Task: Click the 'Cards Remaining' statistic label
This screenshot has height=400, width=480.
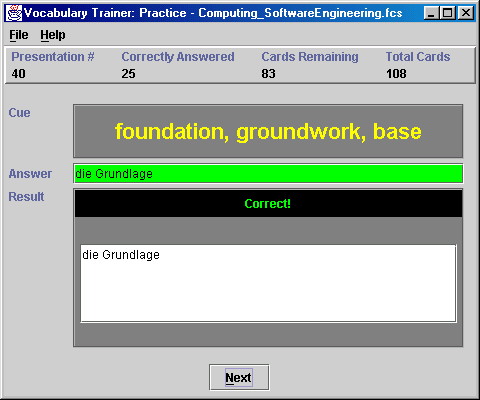Action: click(x=310, y=57)
